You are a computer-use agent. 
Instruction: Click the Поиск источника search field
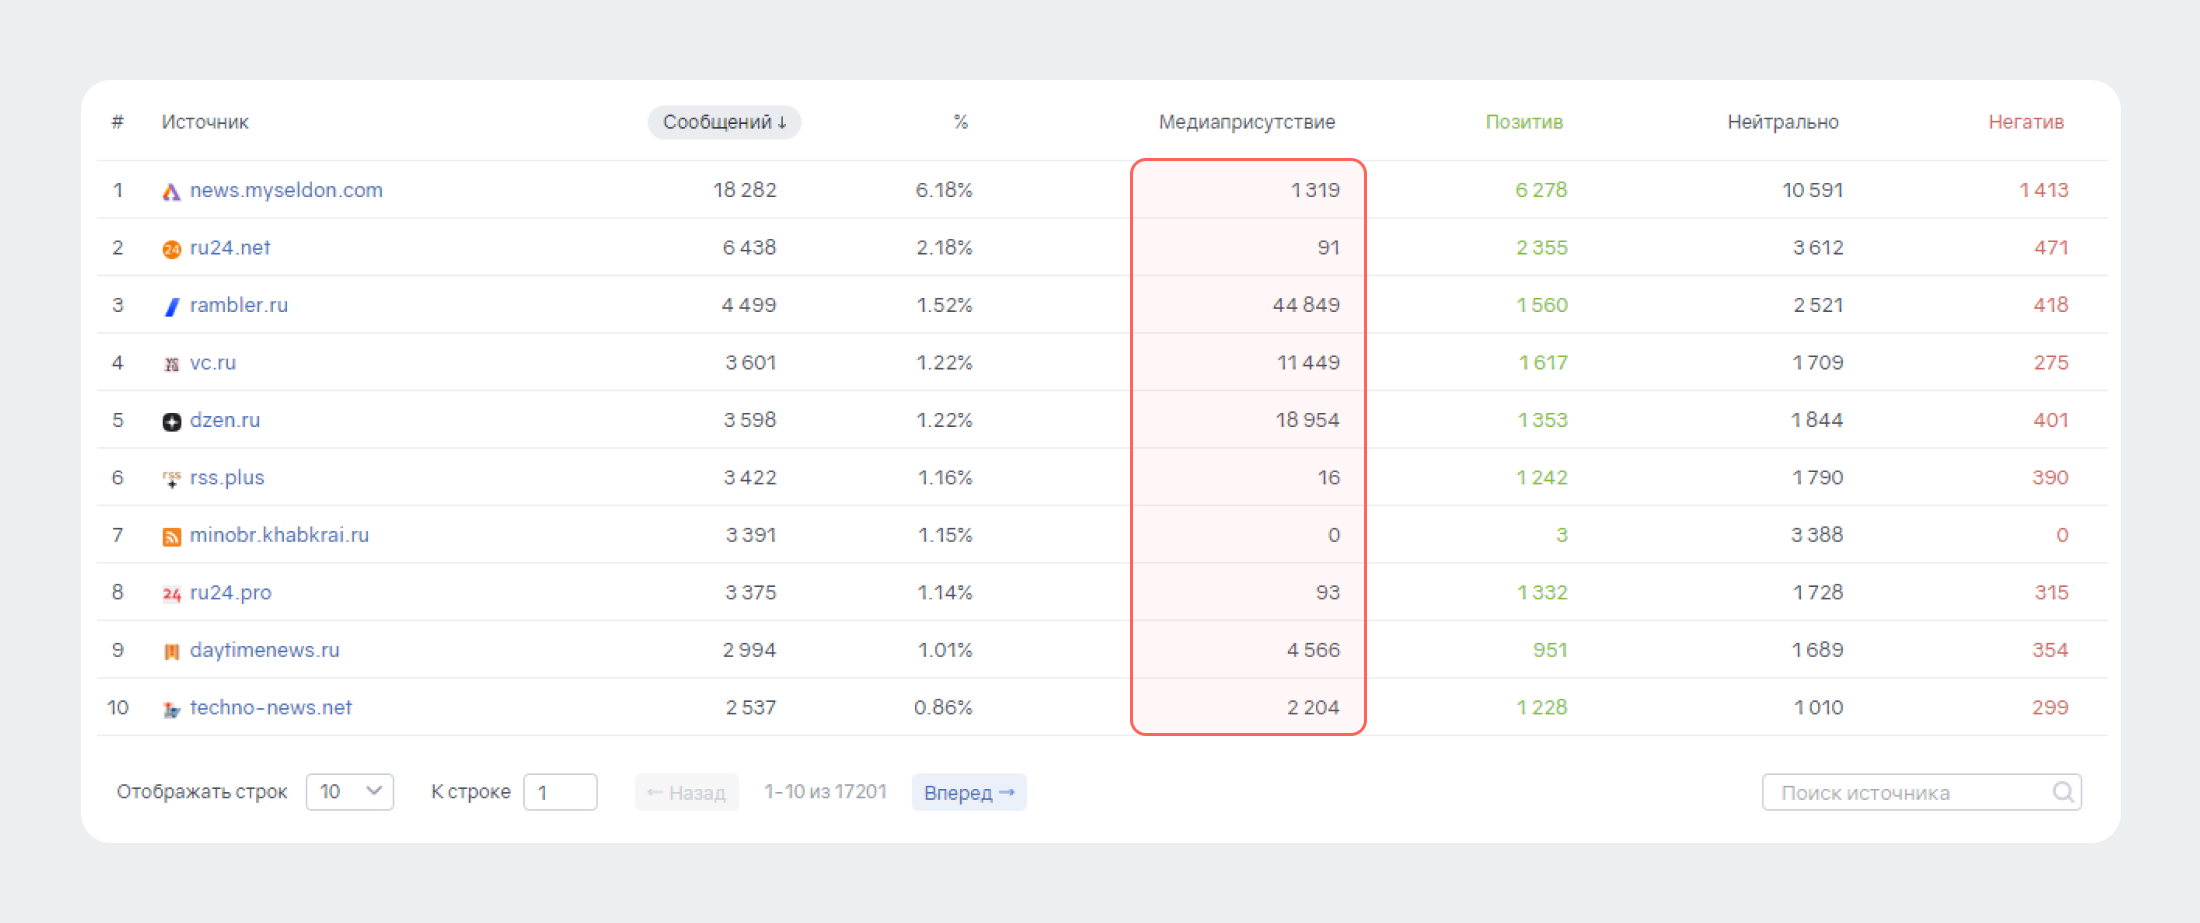point(1921,792)
